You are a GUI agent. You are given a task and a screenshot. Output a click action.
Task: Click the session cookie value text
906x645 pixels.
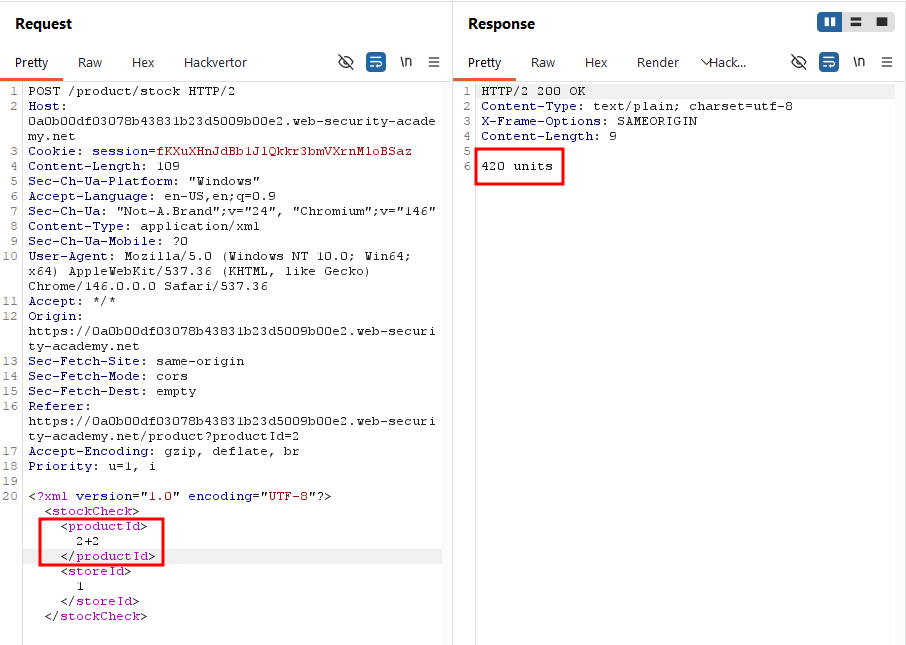point(284,151)
